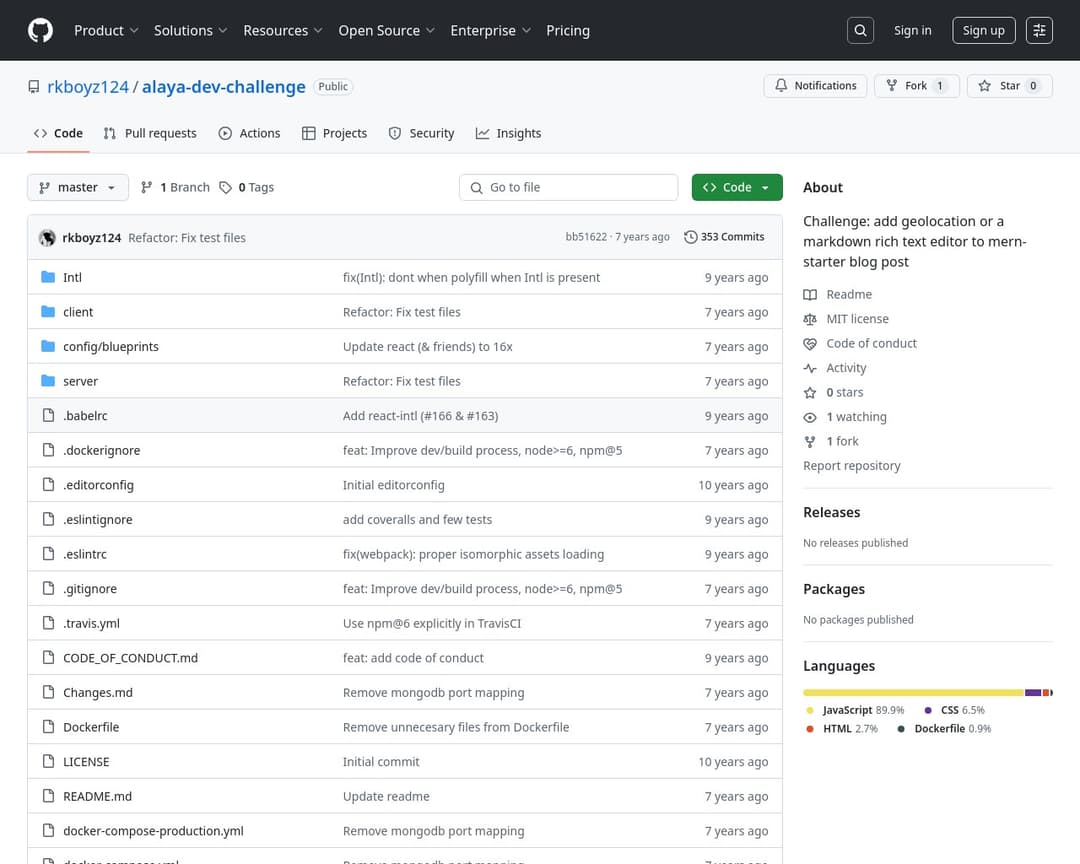
Task: Click the Readme book icon in About
Action: (x=810, y=295)
